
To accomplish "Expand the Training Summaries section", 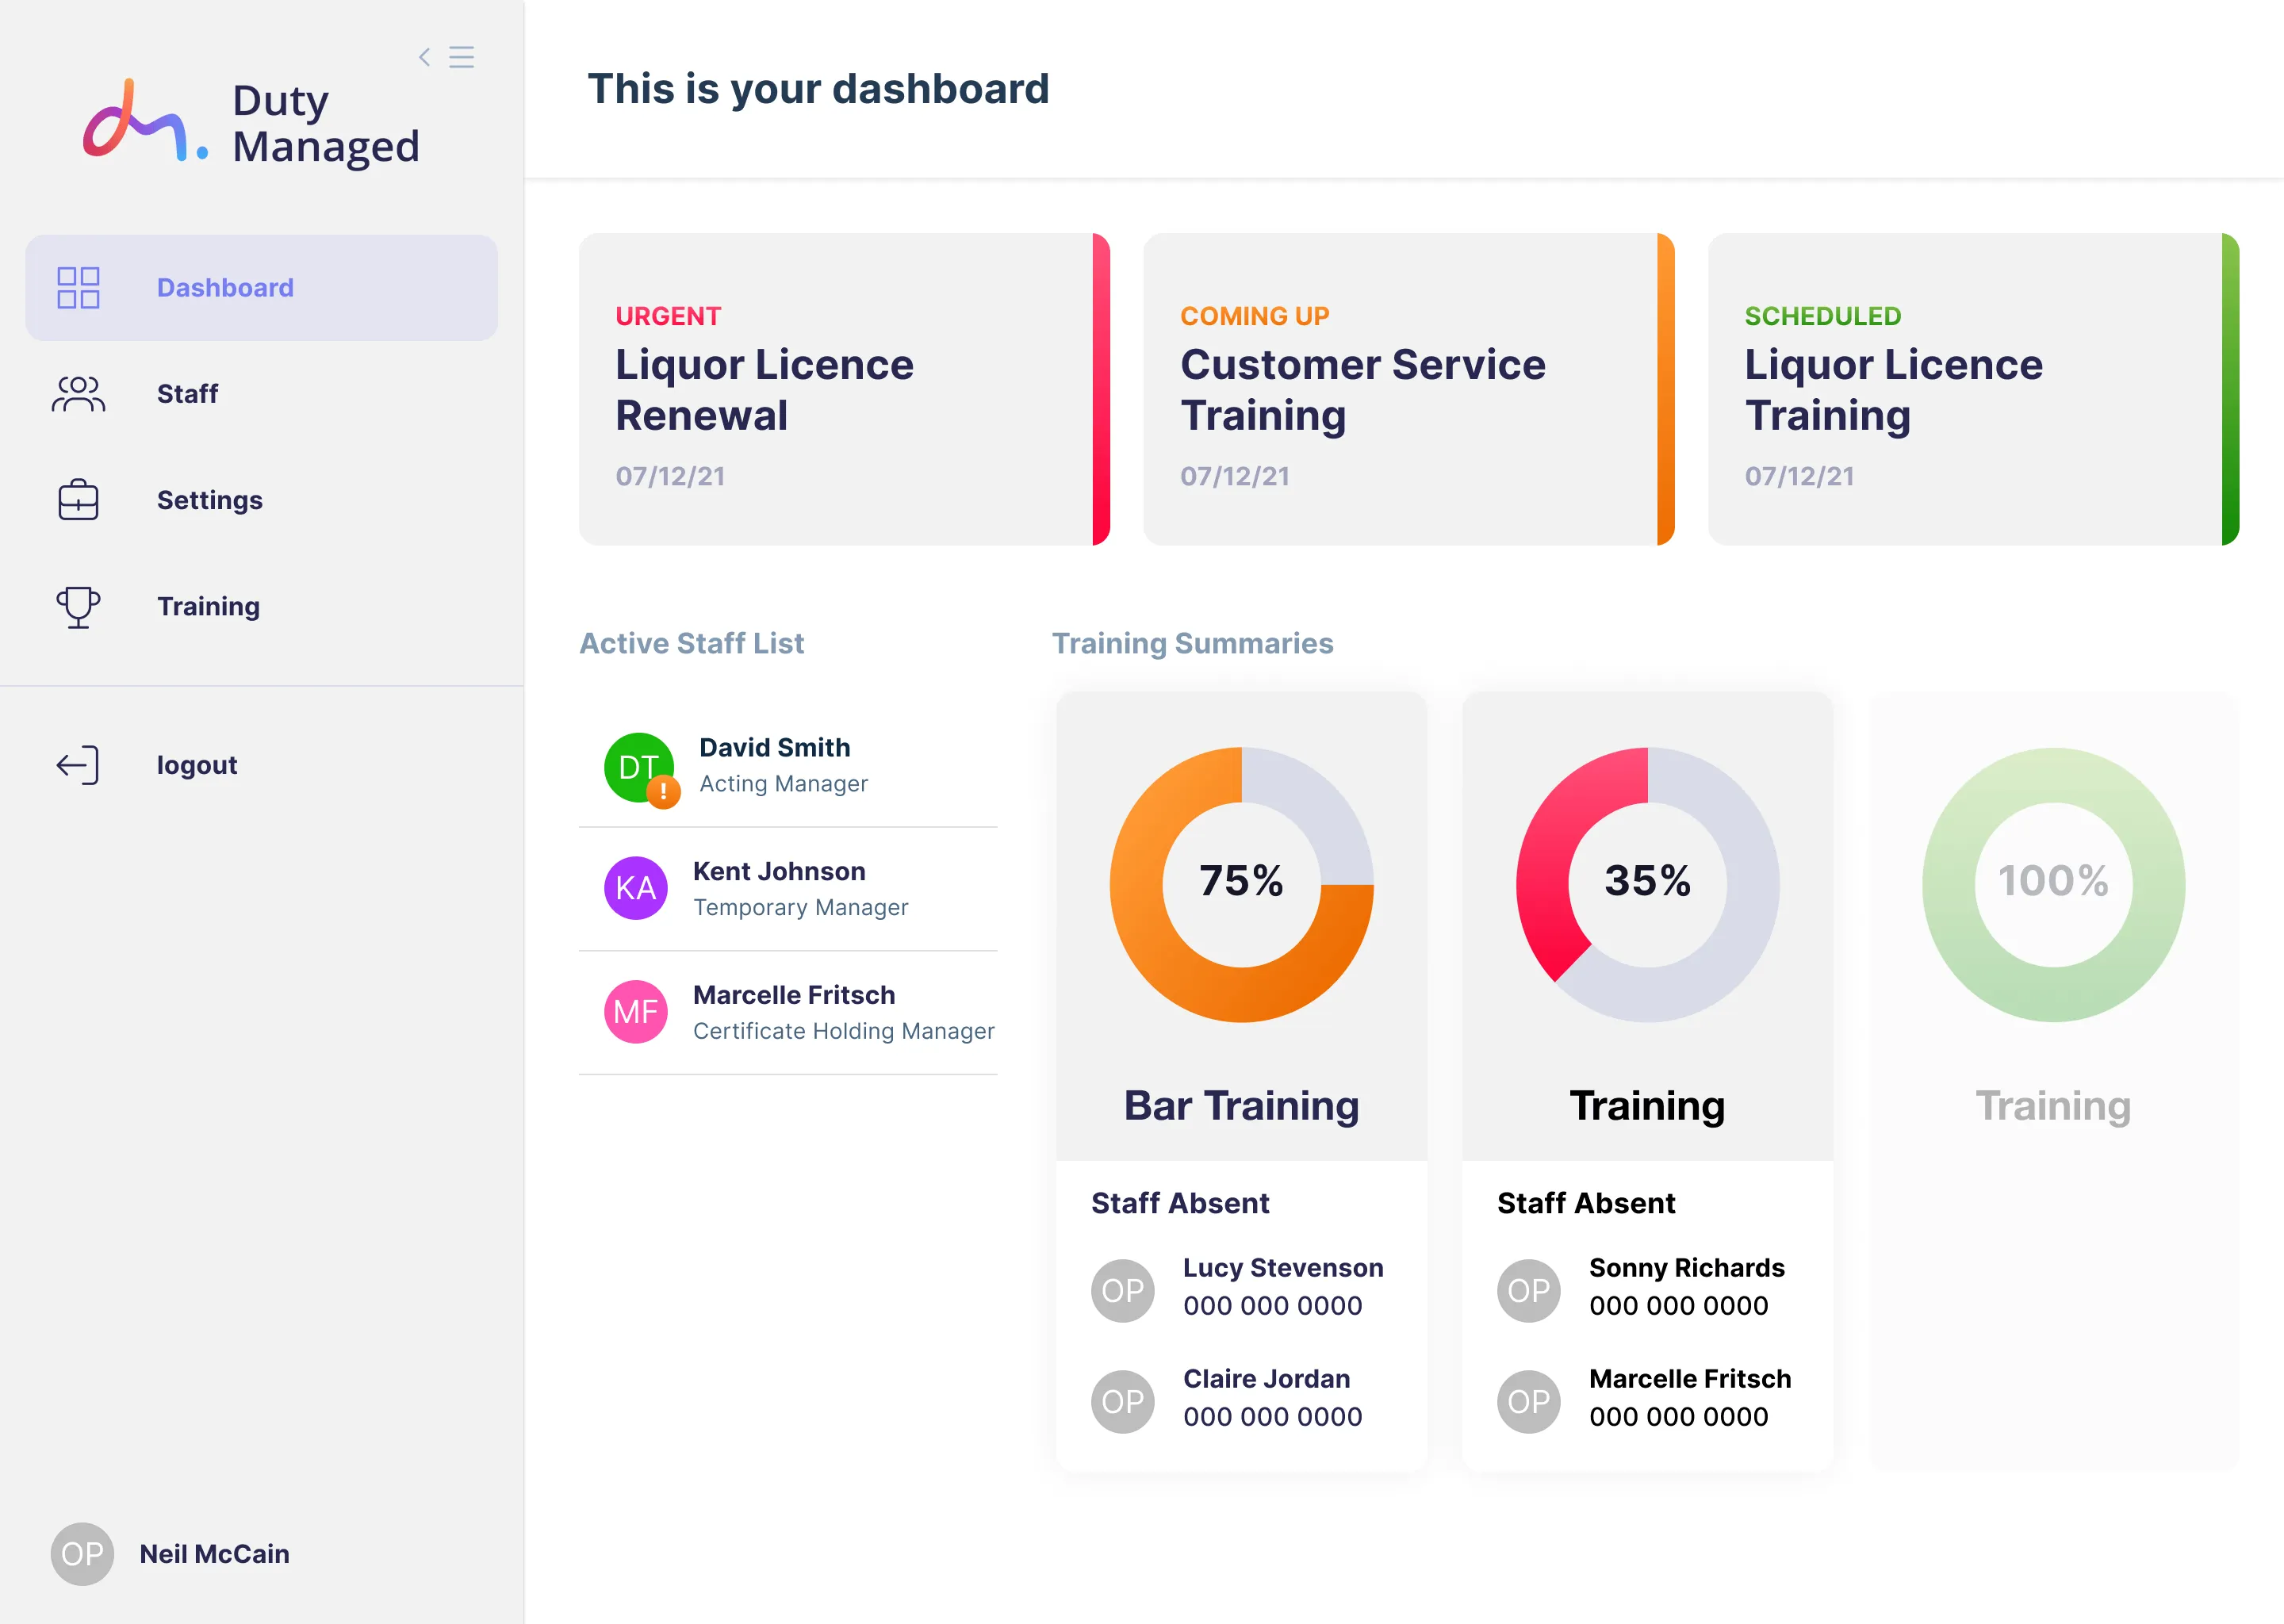I will 1192,643.
